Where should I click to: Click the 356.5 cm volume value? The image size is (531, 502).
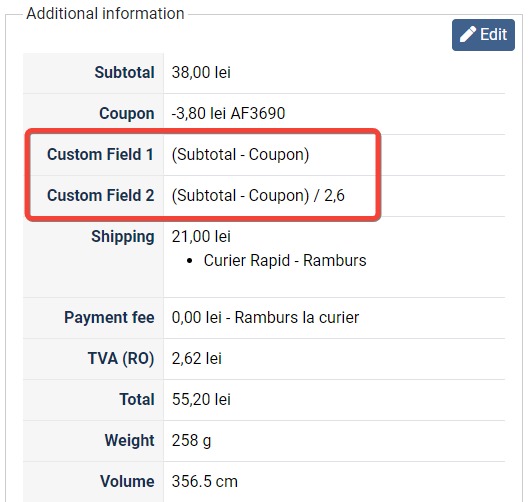(205, 482)
